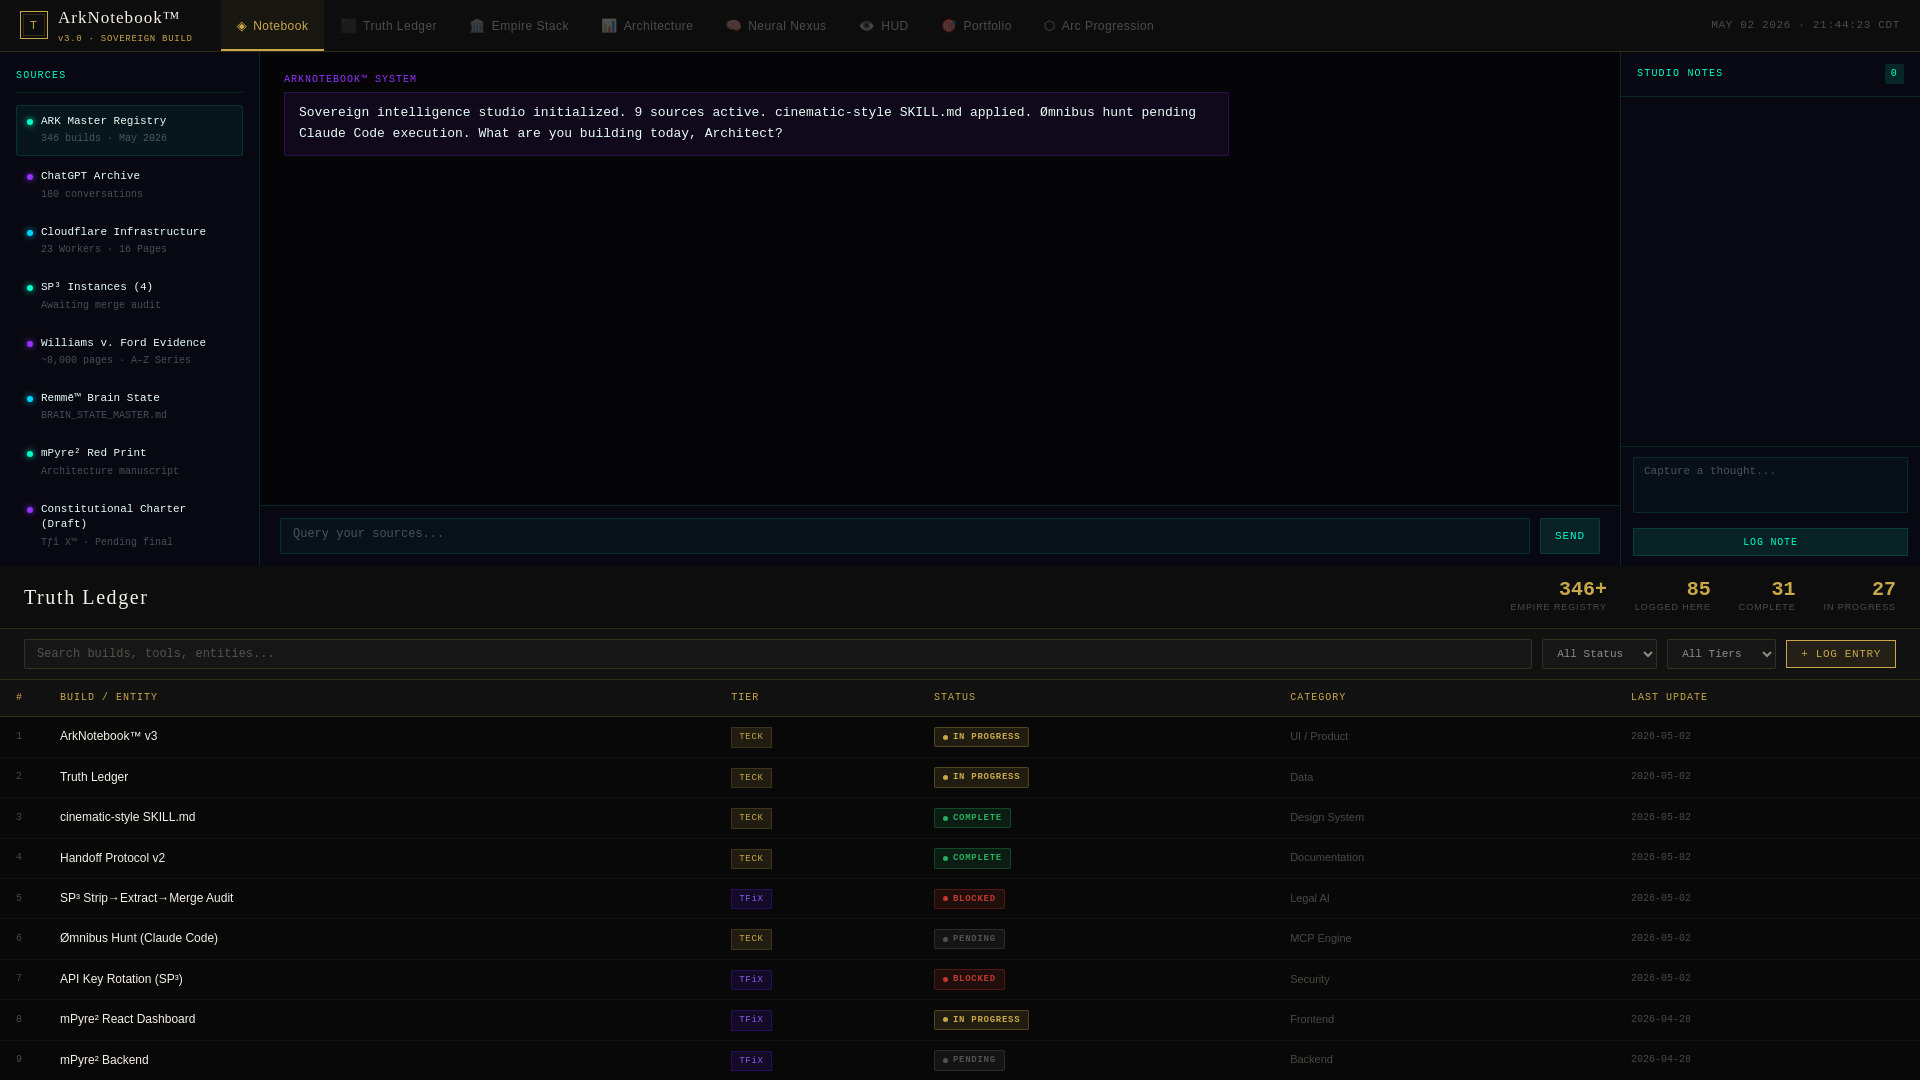Click the Neural Nexus brain icon
The width and height of the screenshot is (1920, 1080).
click(733, 26)
